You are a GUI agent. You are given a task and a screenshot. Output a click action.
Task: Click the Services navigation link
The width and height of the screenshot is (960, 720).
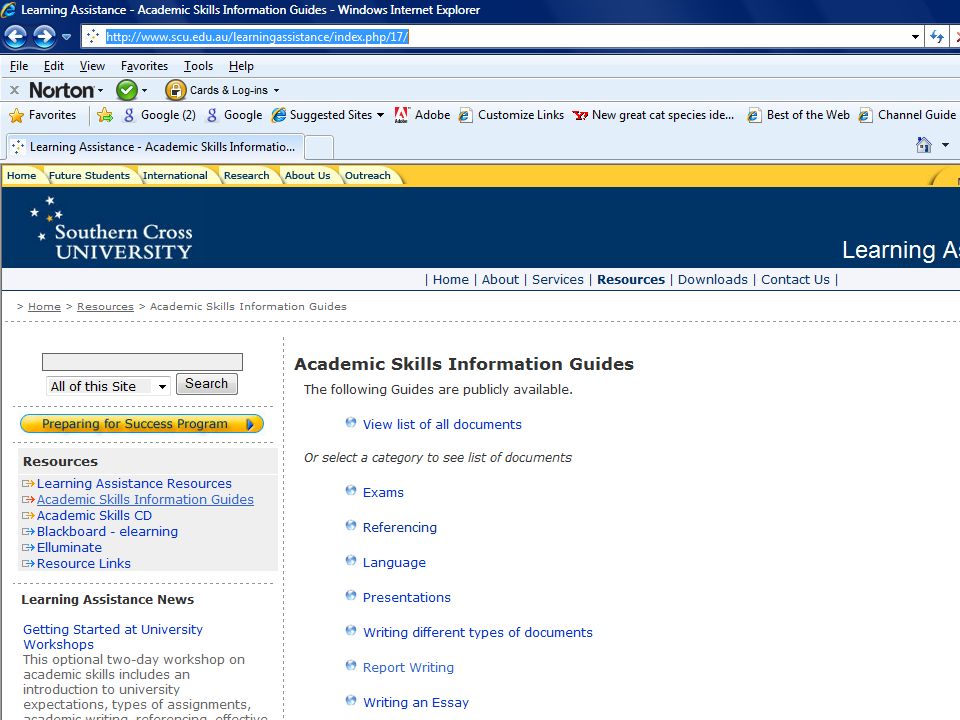pos(558,280)
